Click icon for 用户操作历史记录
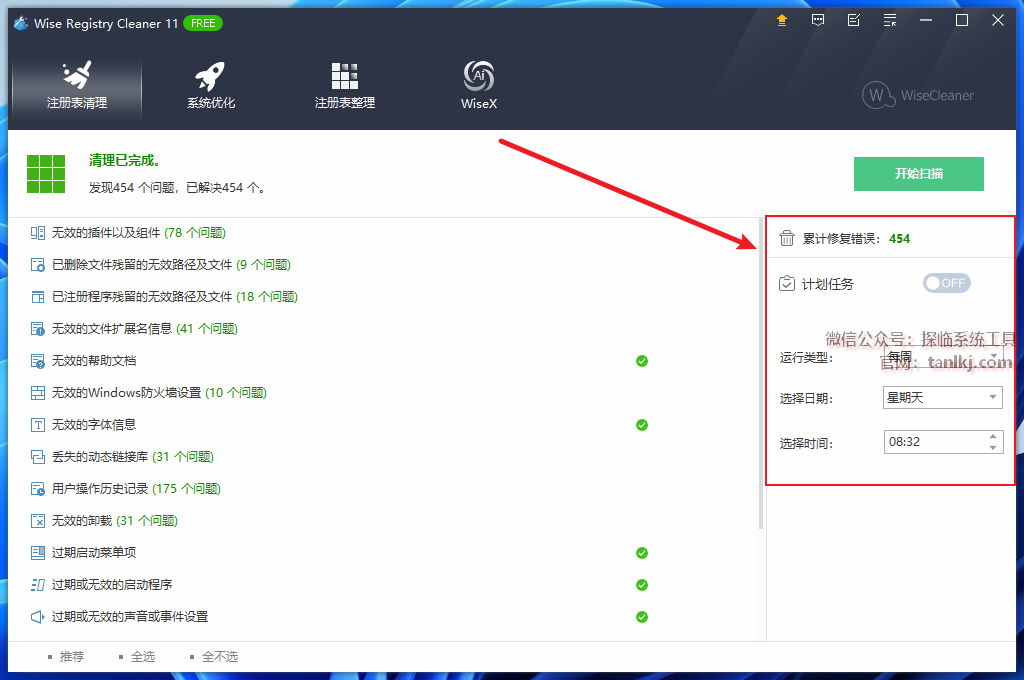 38,489
